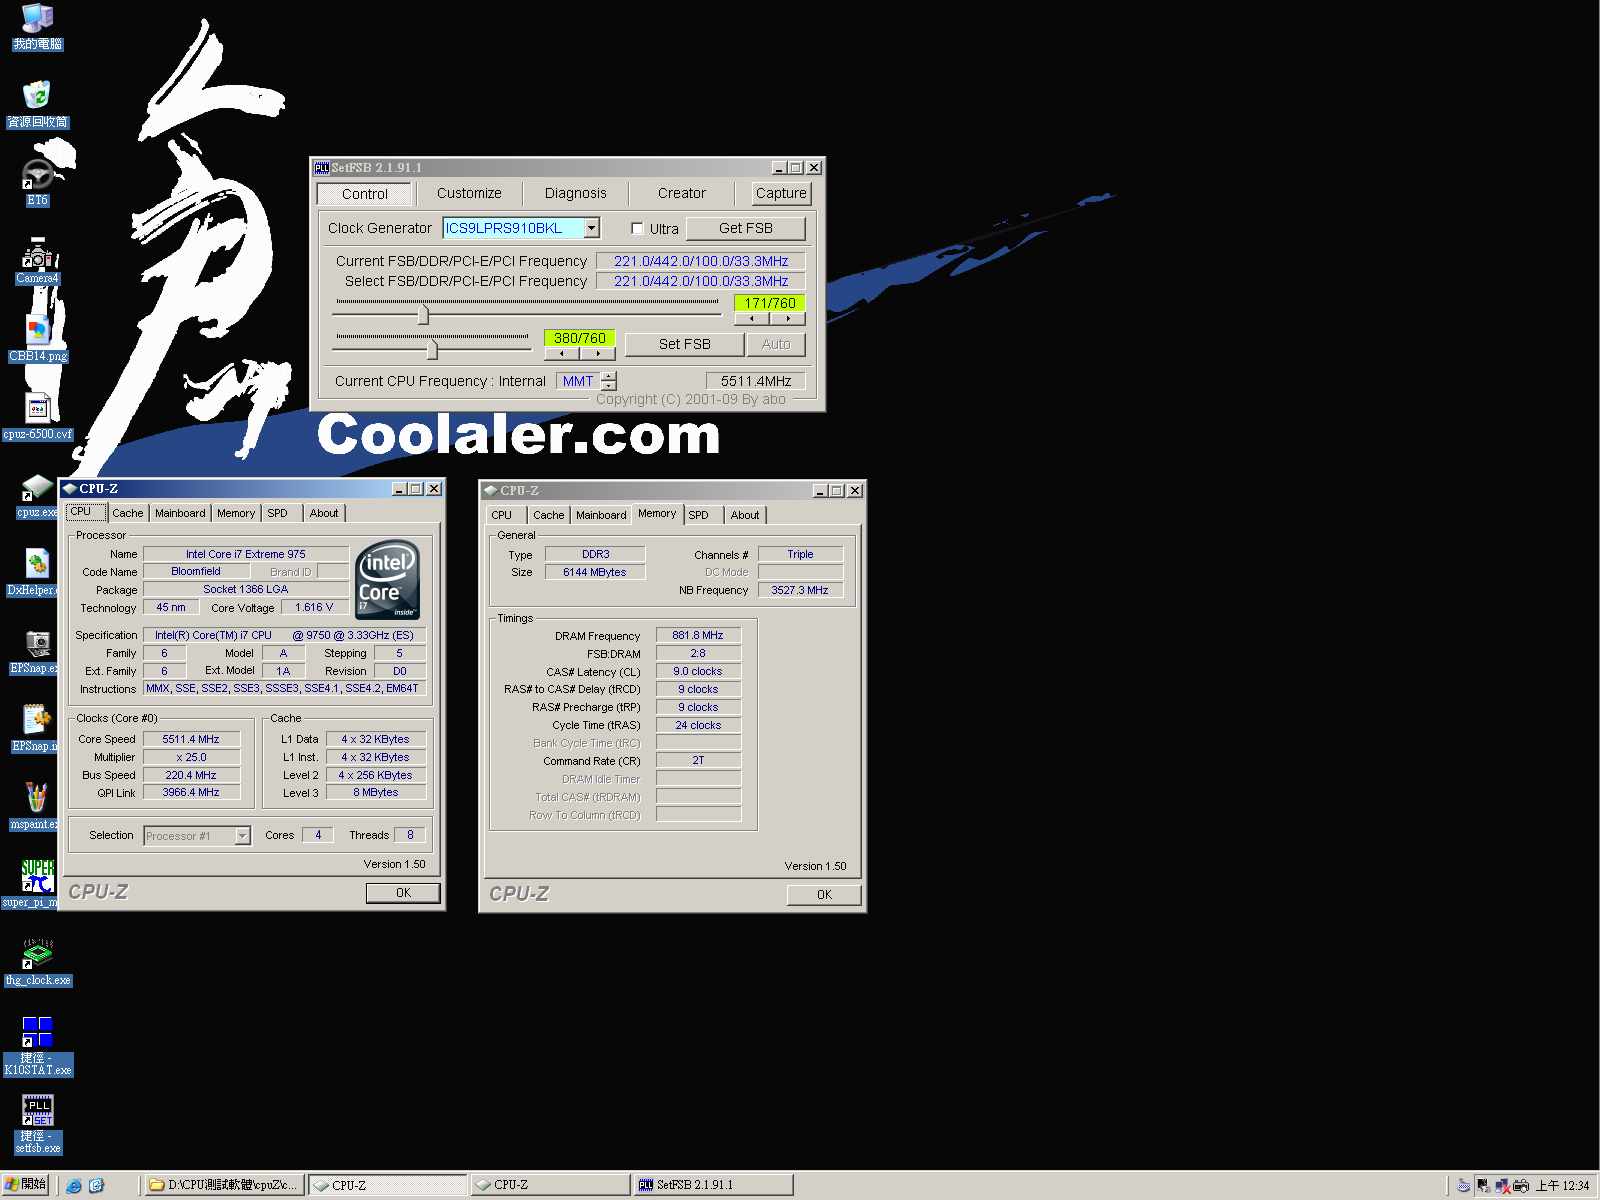Click the MMT spinner up arrow
Screen dimensions: 1600x1200
pyautogui.click(x=609, y=376)
